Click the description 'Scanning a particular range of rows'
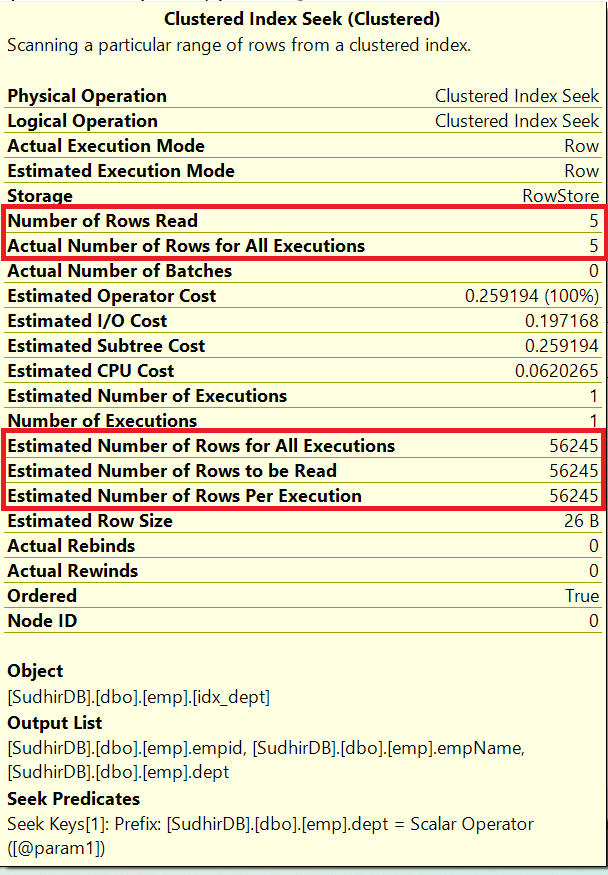The height and width of the screenshot is (875, 608). (239, 45)
